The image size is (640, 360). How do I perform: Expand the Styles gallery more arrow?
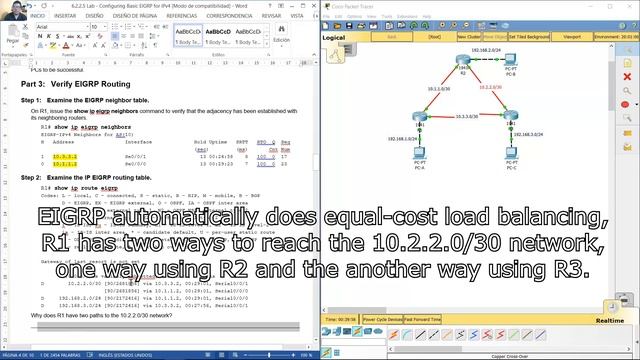(x=267, y=43)
